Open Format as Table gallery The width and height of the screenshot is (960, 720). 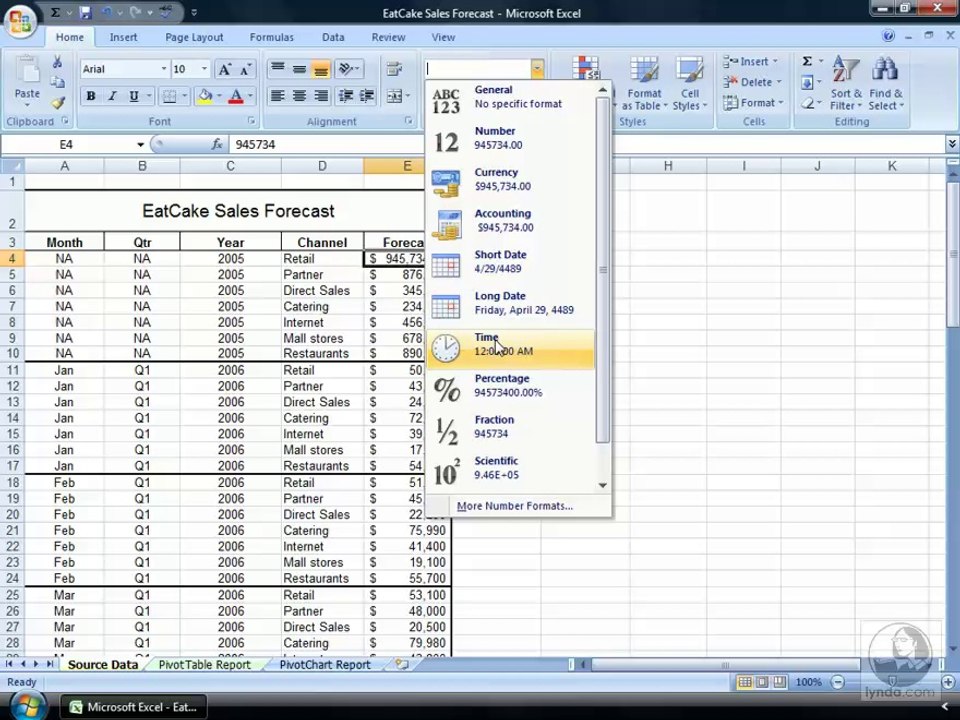coord(644,84)
